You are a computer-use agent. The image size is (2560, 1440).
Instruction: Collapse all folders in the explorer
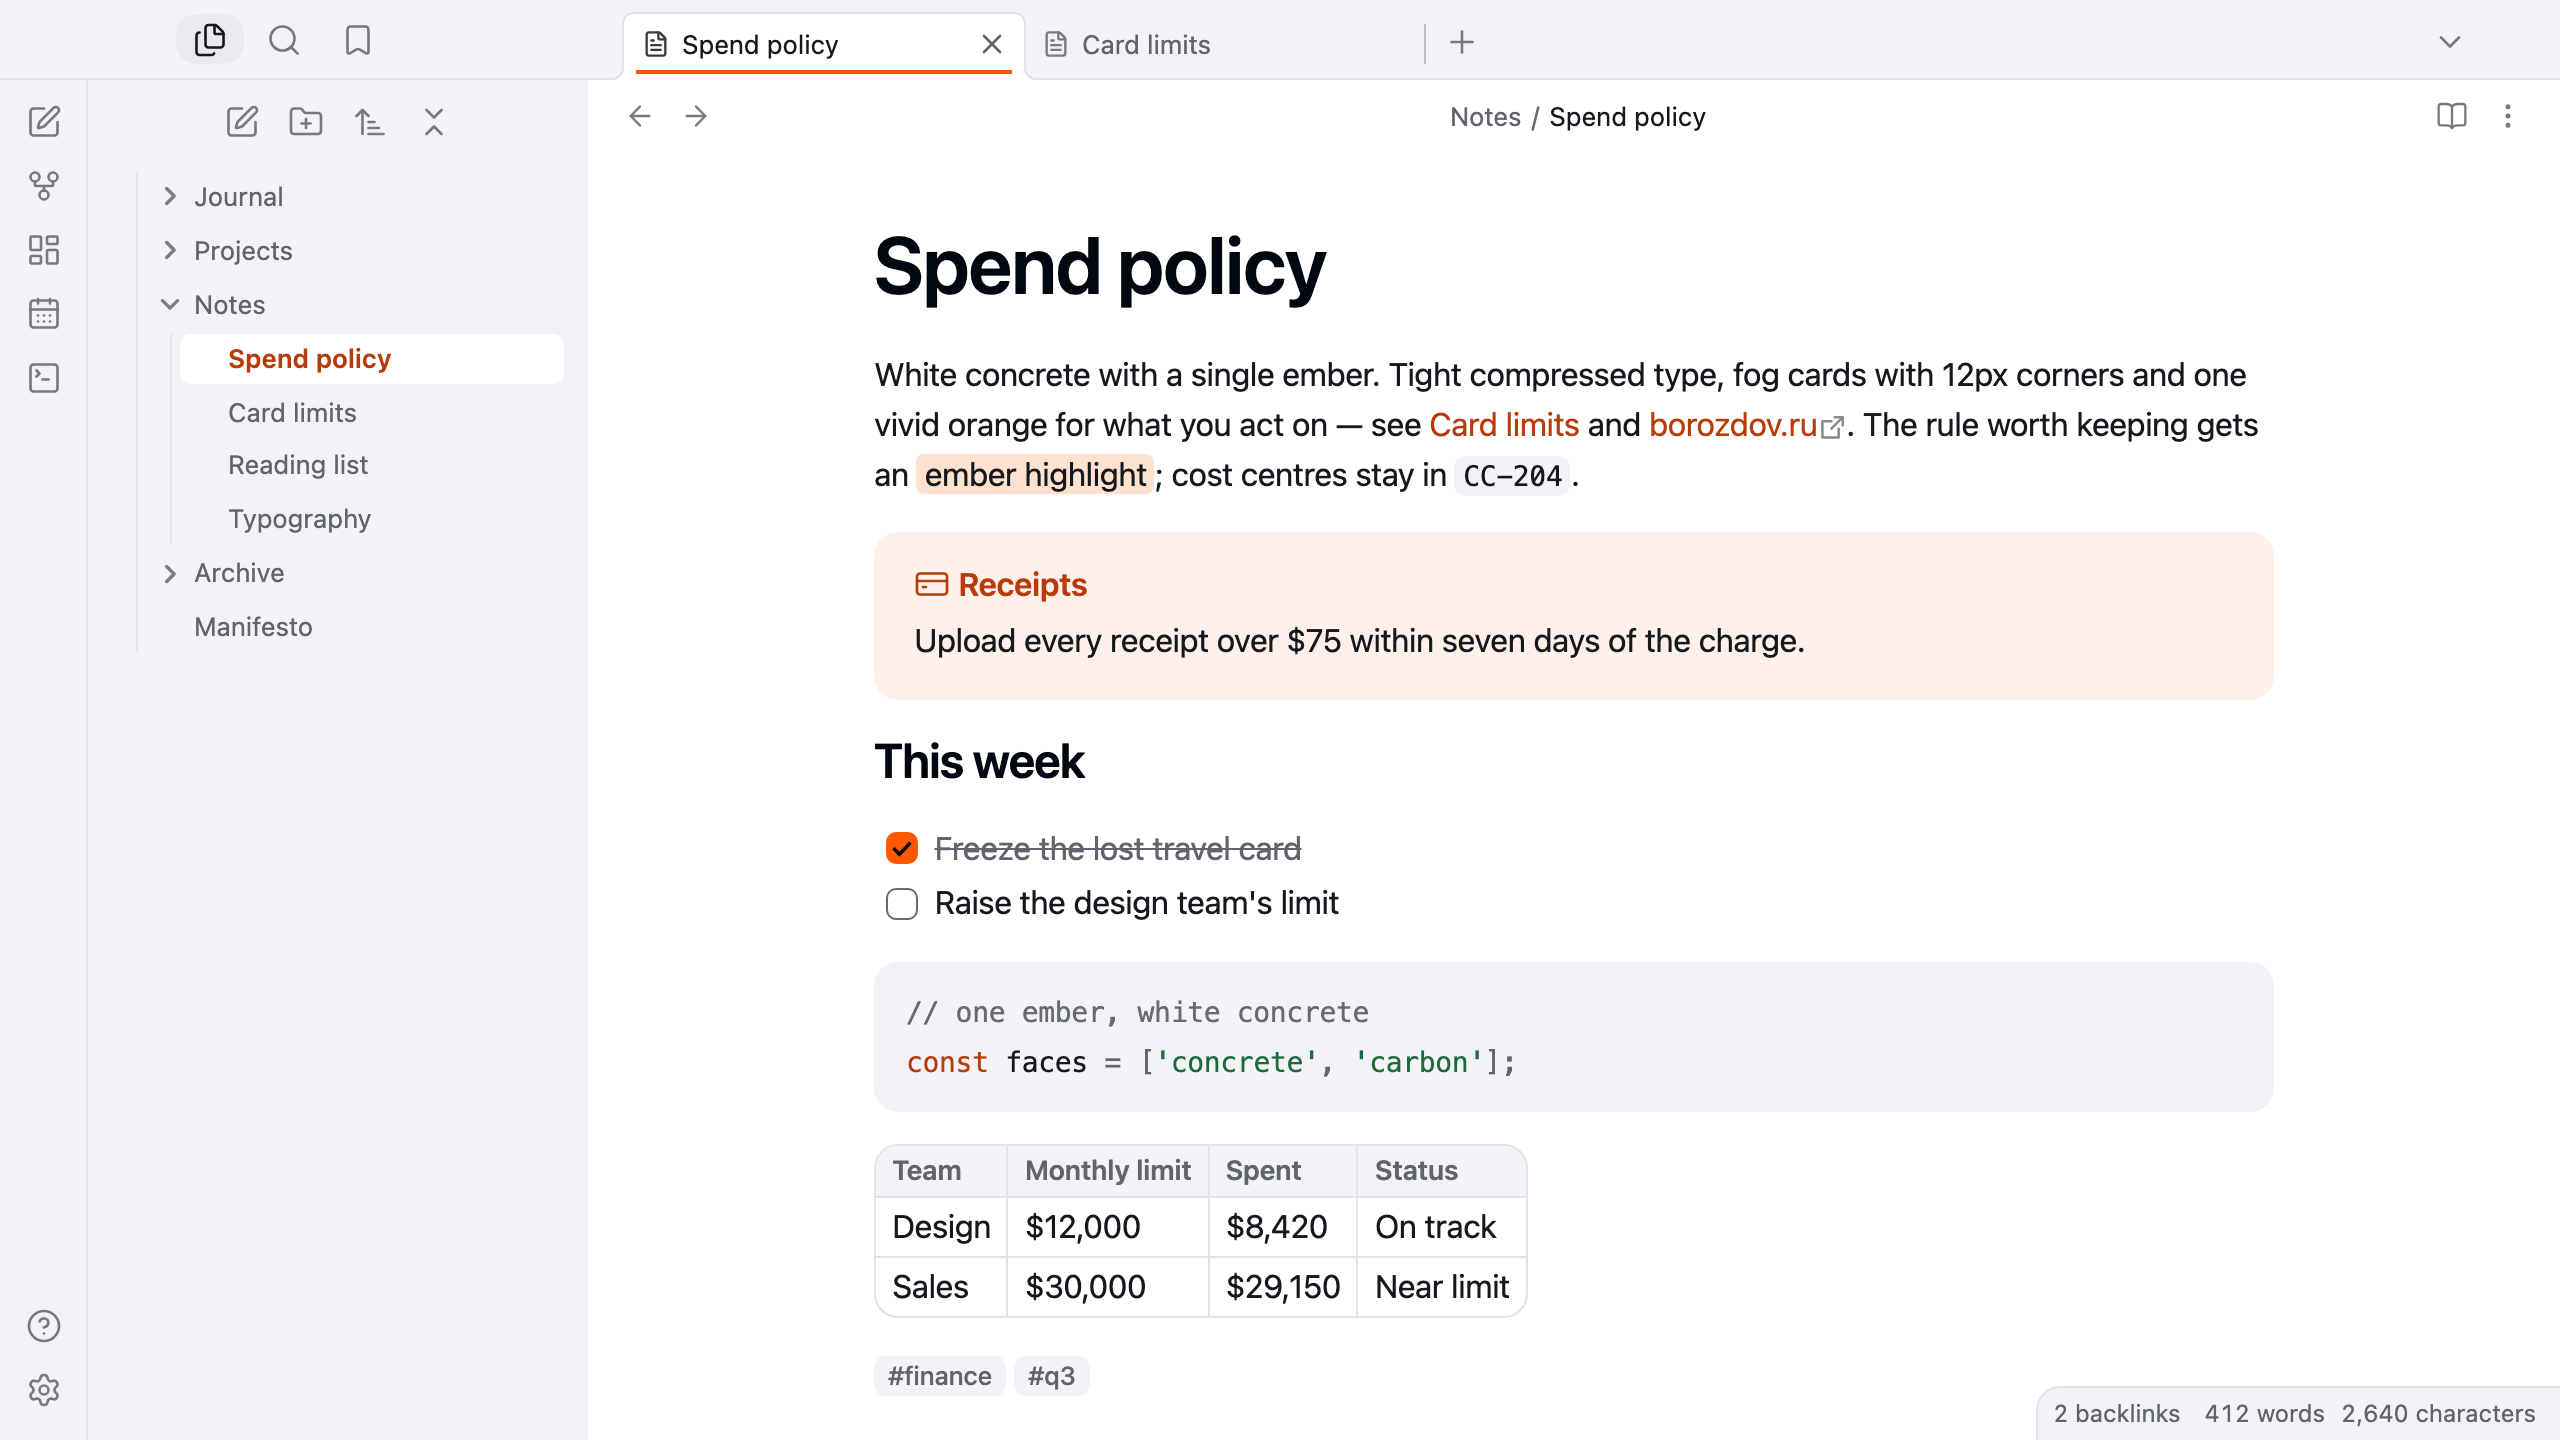(x=434, y=122)
